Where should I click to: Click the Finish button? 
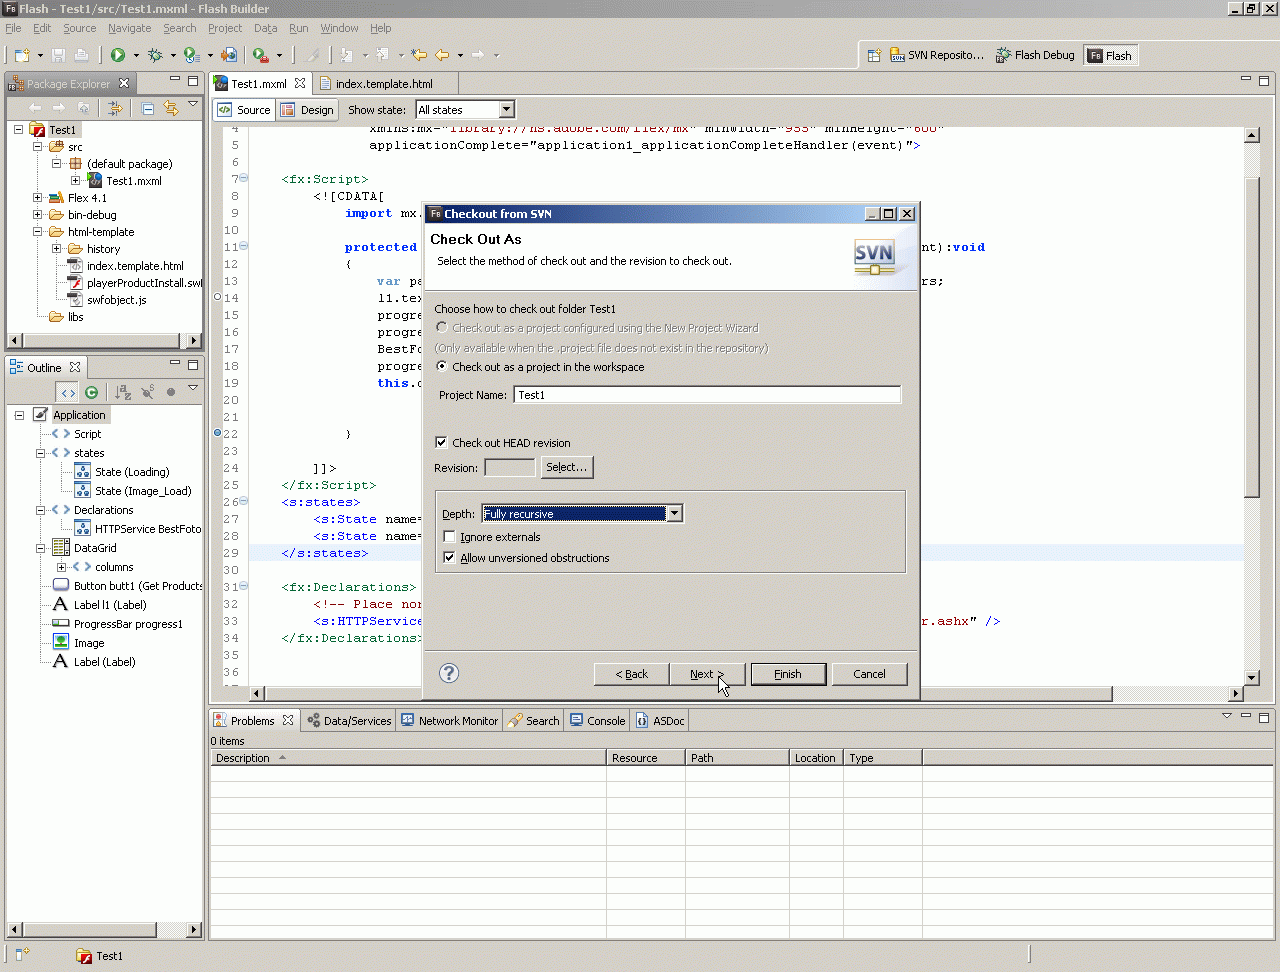tap(788, 674)
